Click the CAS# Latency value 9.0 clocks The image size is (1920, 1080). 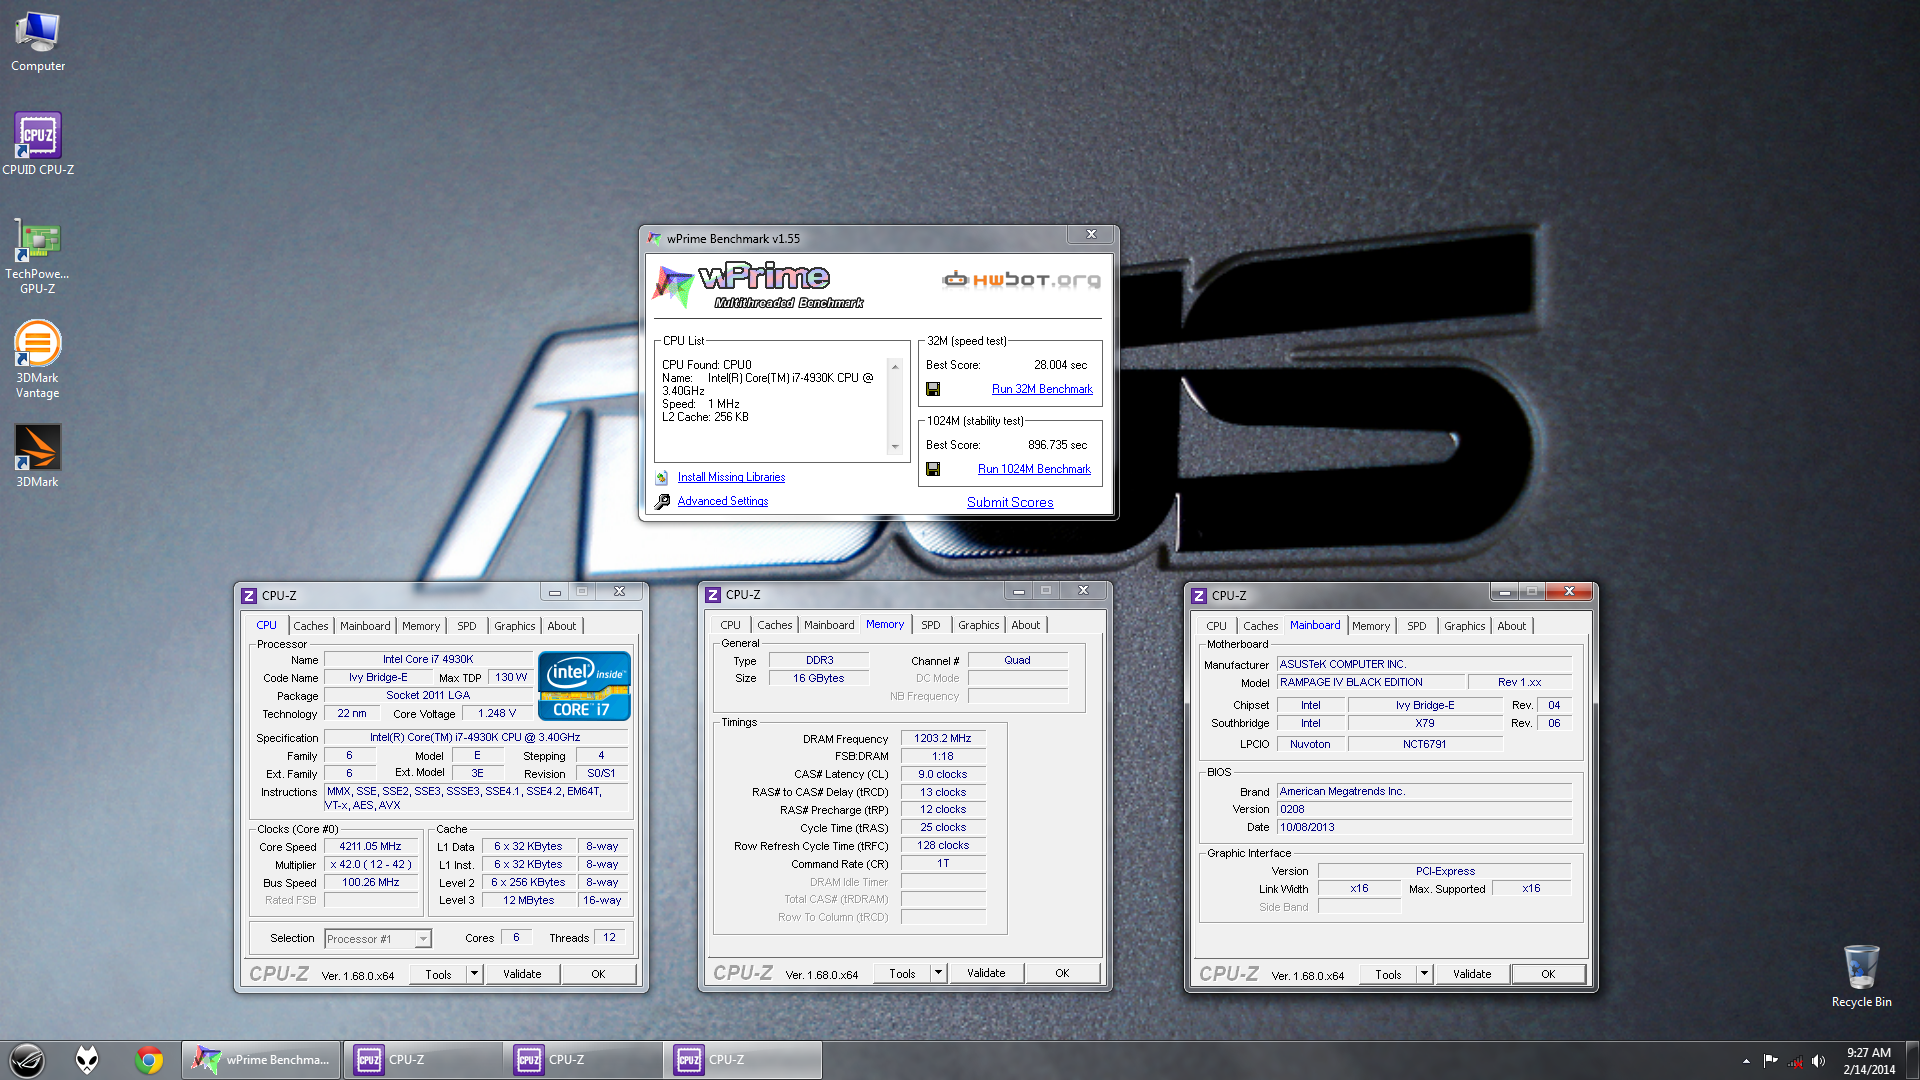pyautogui.click(x=942, y=774)
